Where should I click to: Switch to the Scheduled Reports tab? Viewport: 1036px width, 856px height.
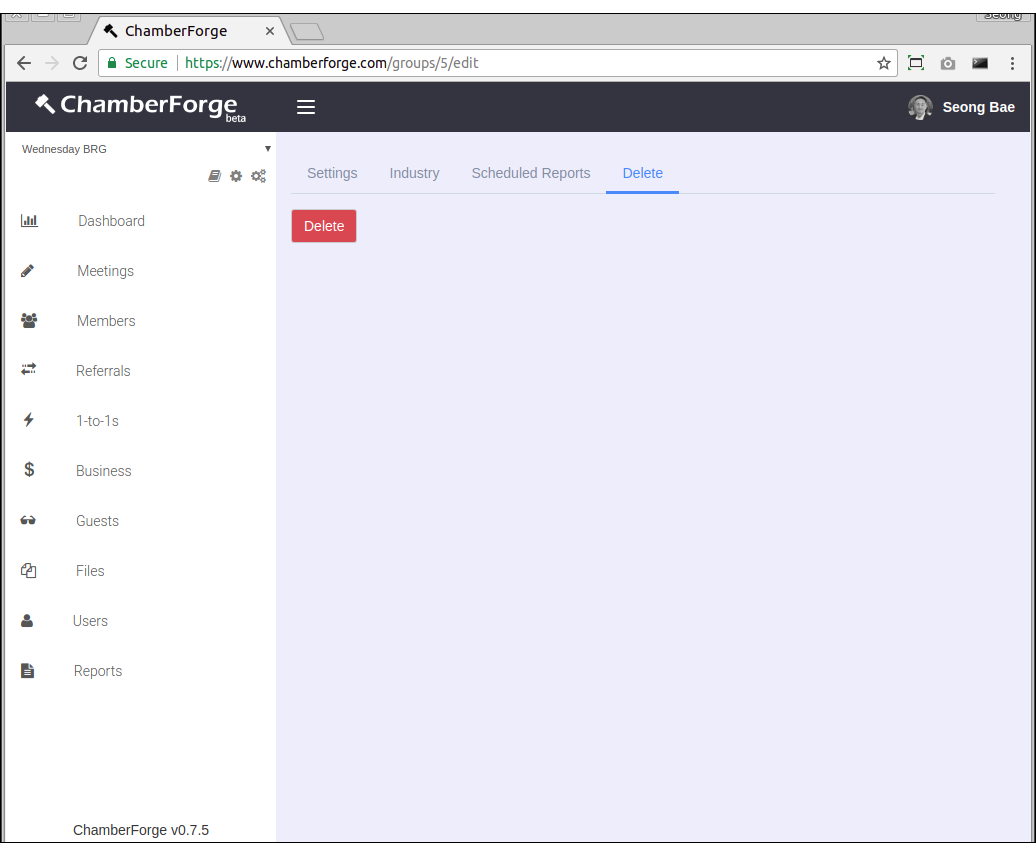(530, 173)
